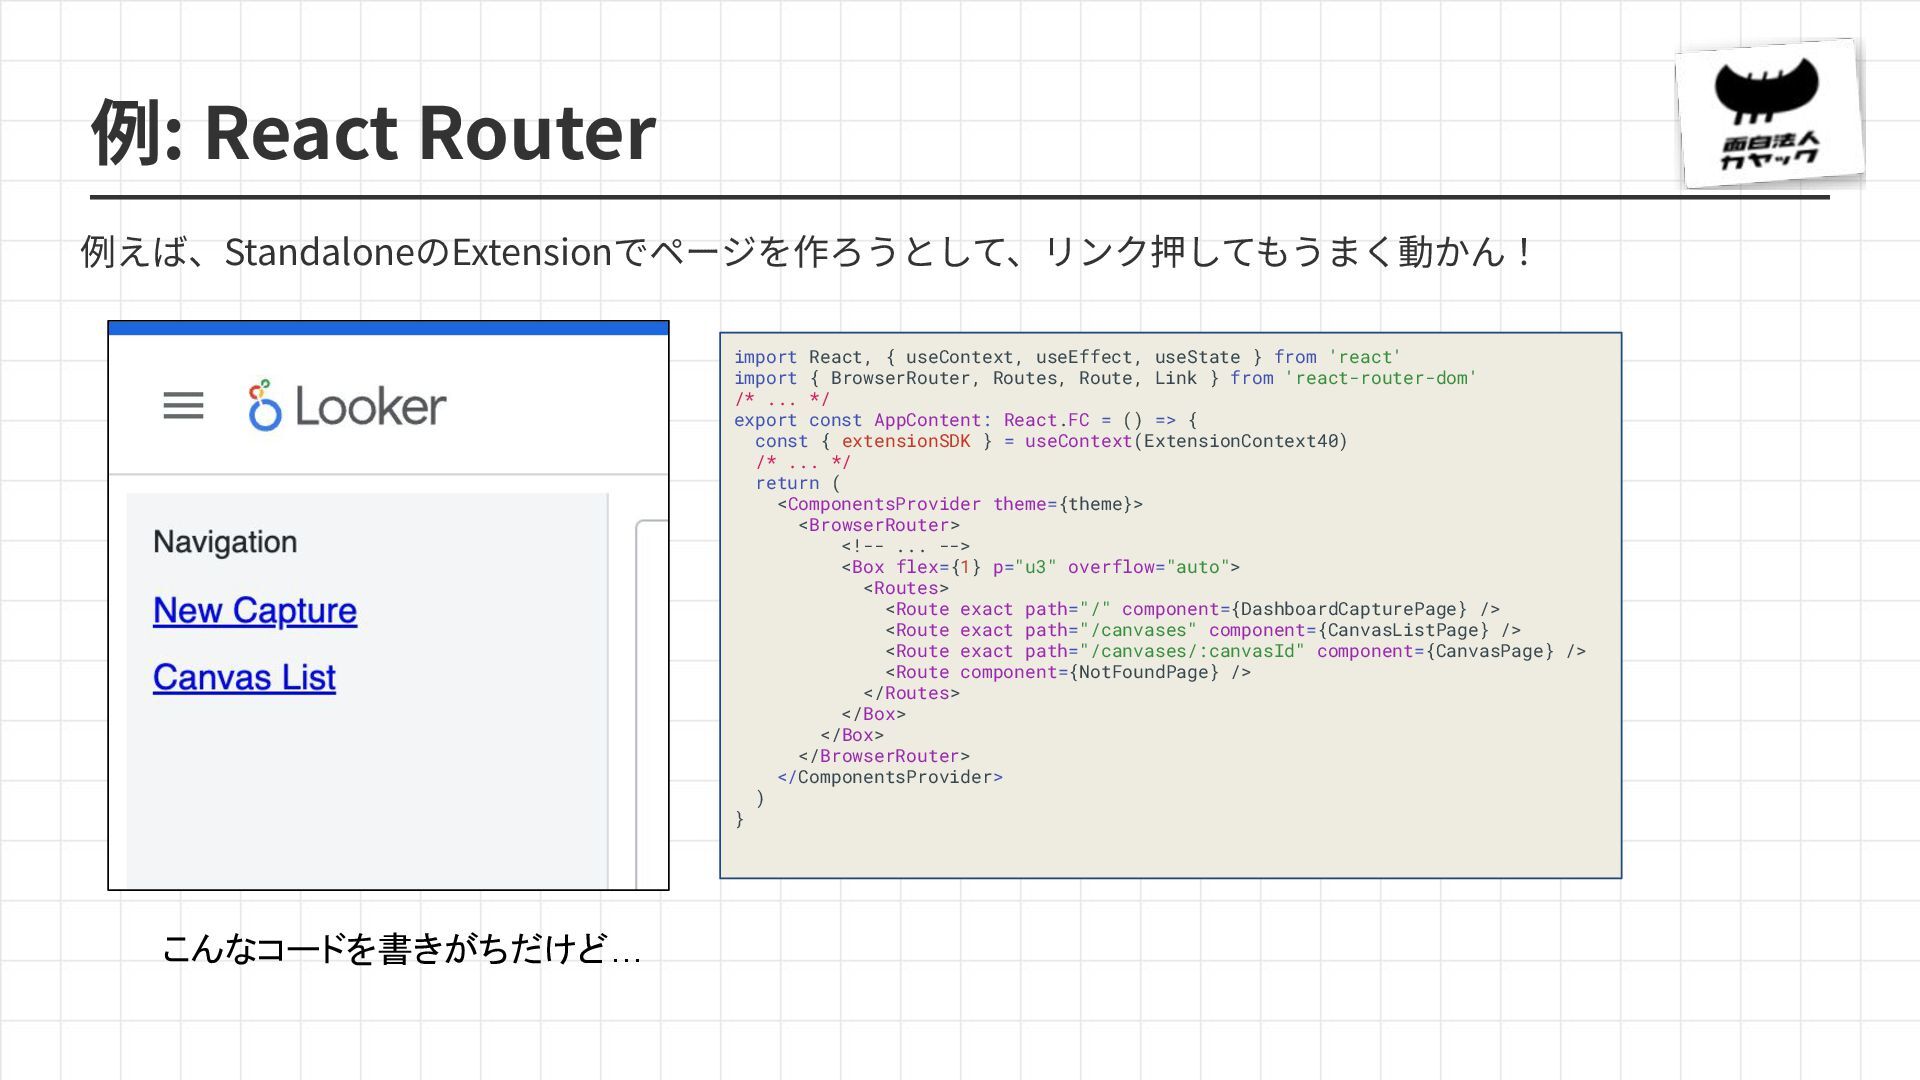Viewport: 1920px width, 1080px height.
Task: Click the Navigation heading in the sidebar
Action: coord(225,542)
